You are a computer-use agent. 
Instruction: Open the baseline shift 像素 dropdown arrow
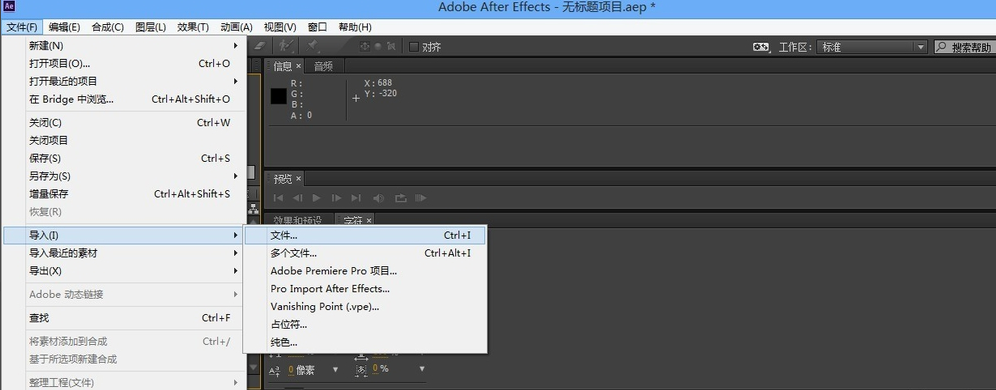(335, 370)
